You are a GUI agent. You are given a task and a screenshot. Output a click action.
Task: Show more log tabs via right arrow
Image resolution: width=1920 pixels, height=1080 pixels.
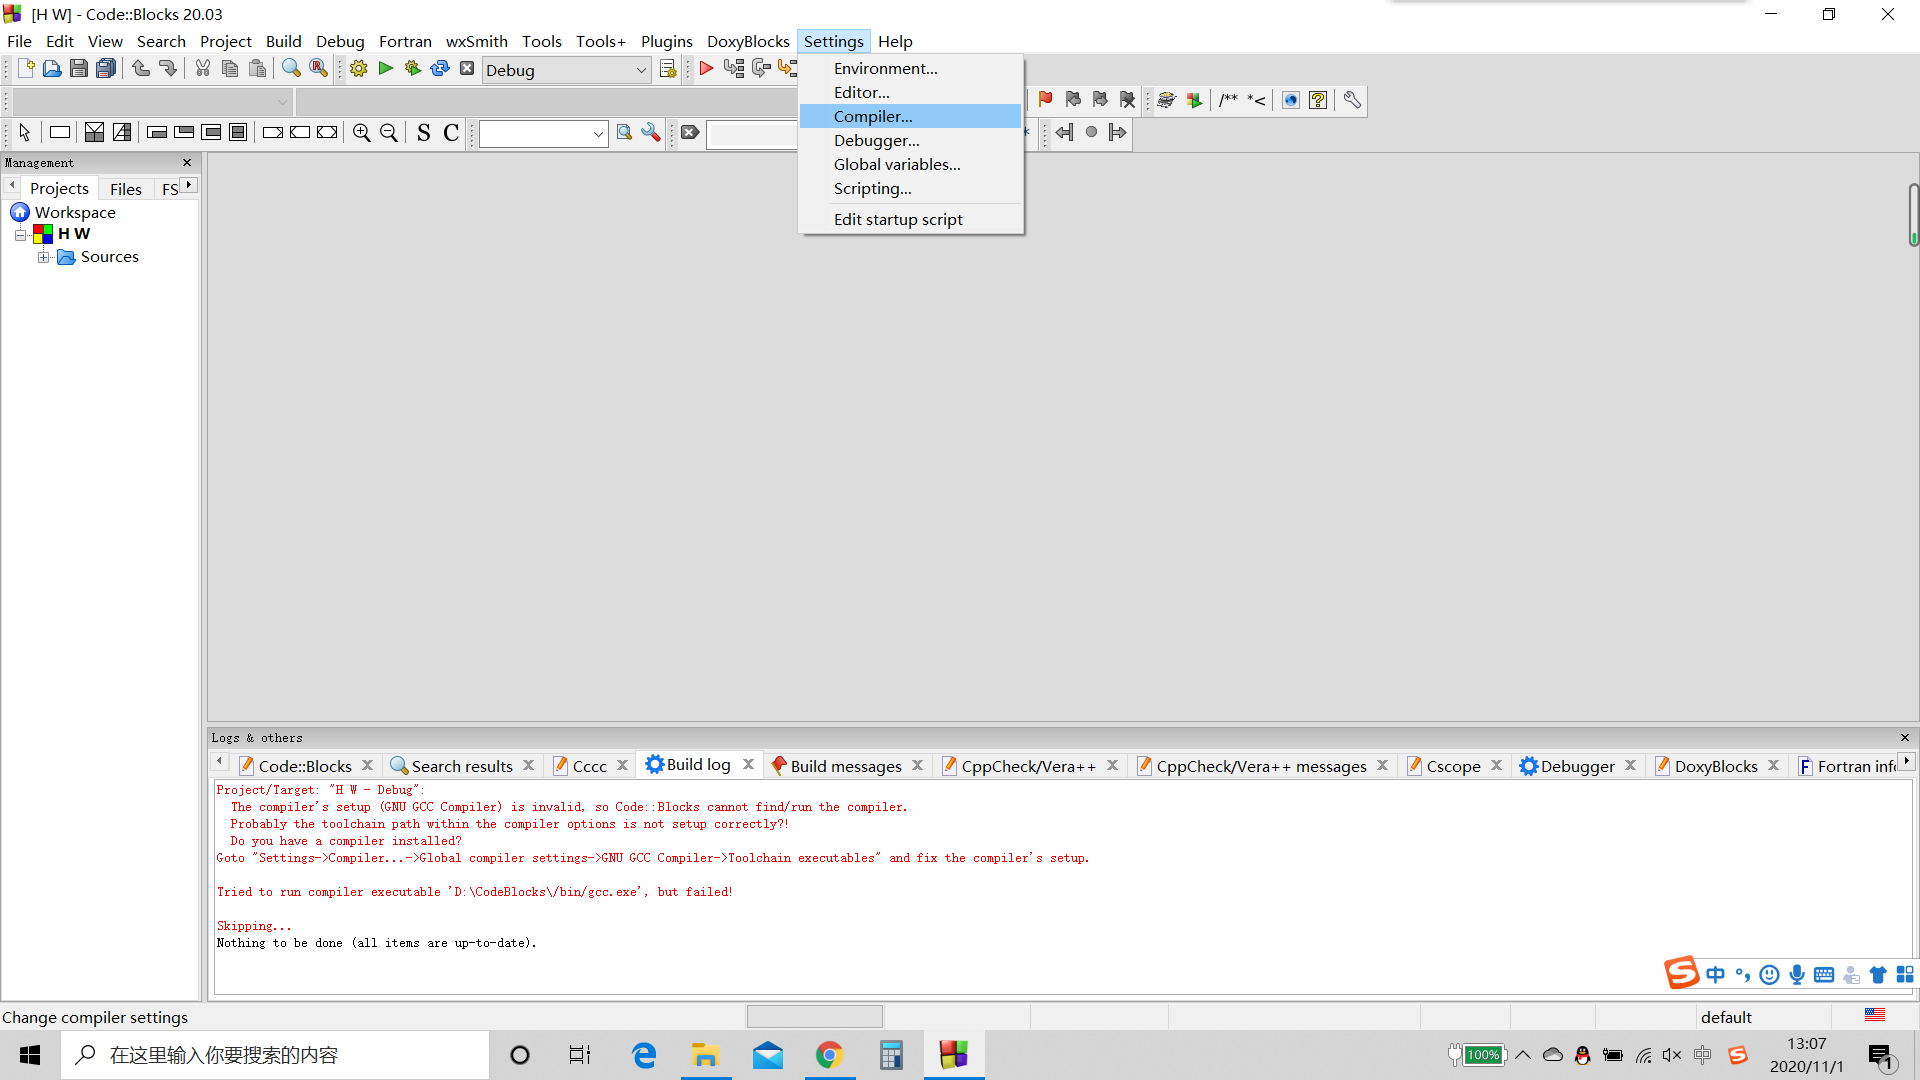click(1907, 762)
